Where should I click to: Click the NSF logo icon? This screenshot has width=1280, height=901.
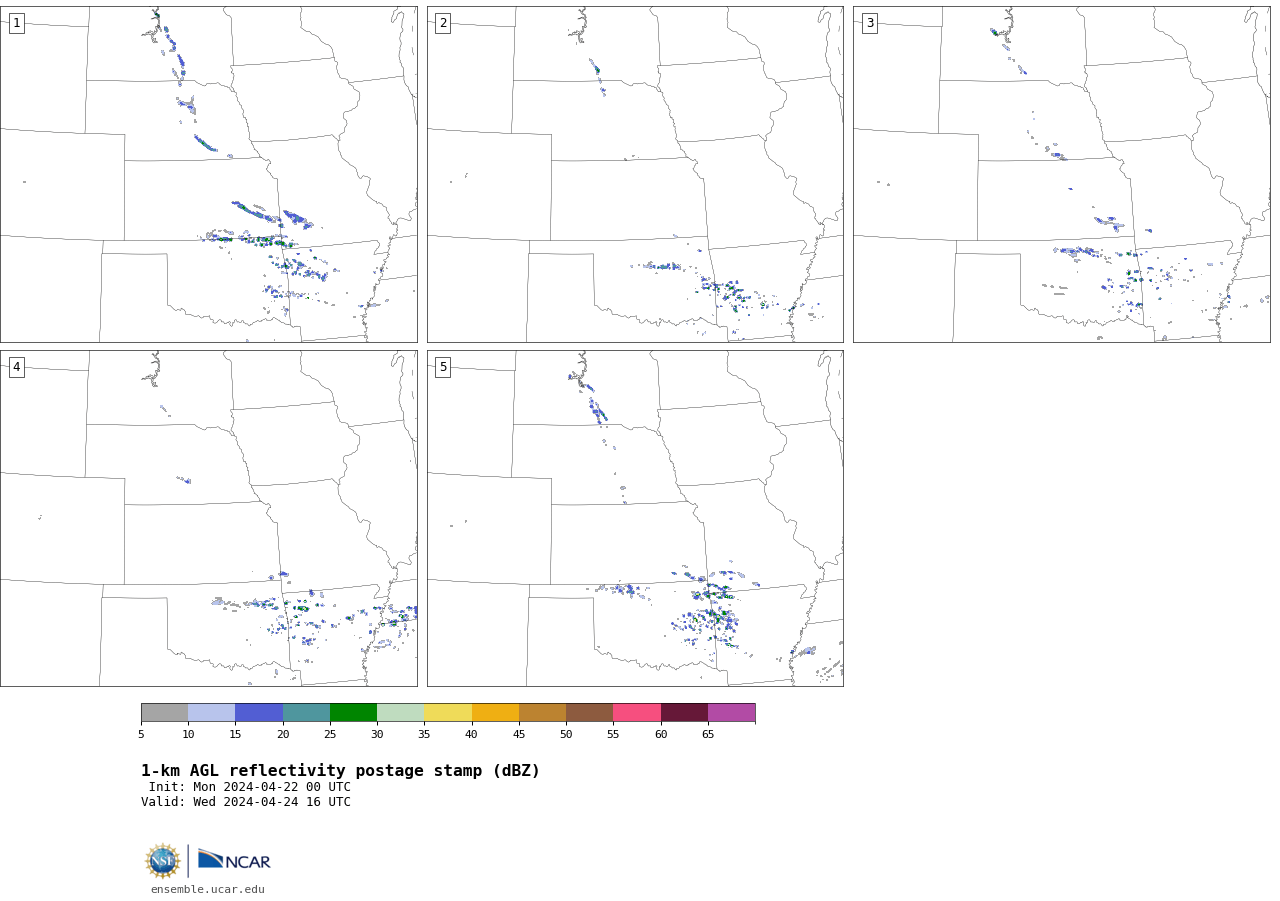163,861
